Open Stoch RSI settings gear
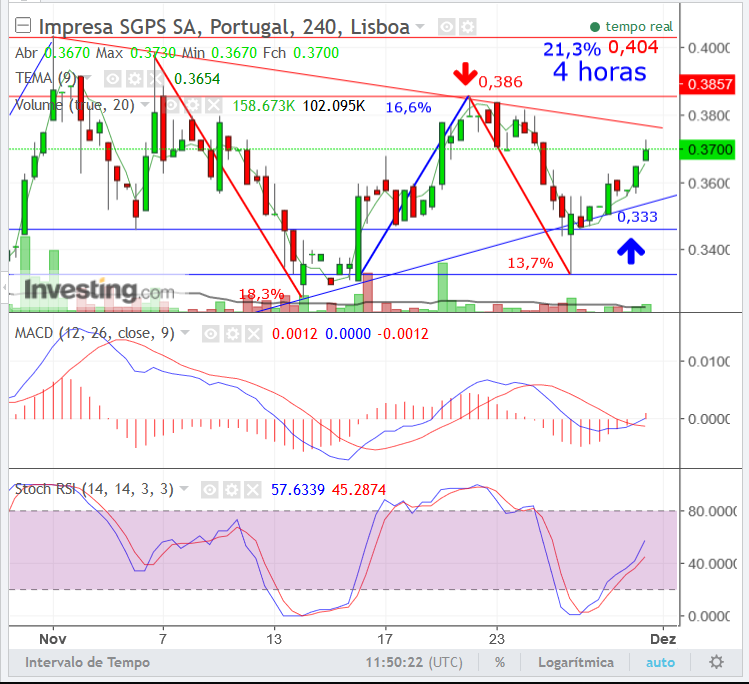 click(x=231, y=490)
